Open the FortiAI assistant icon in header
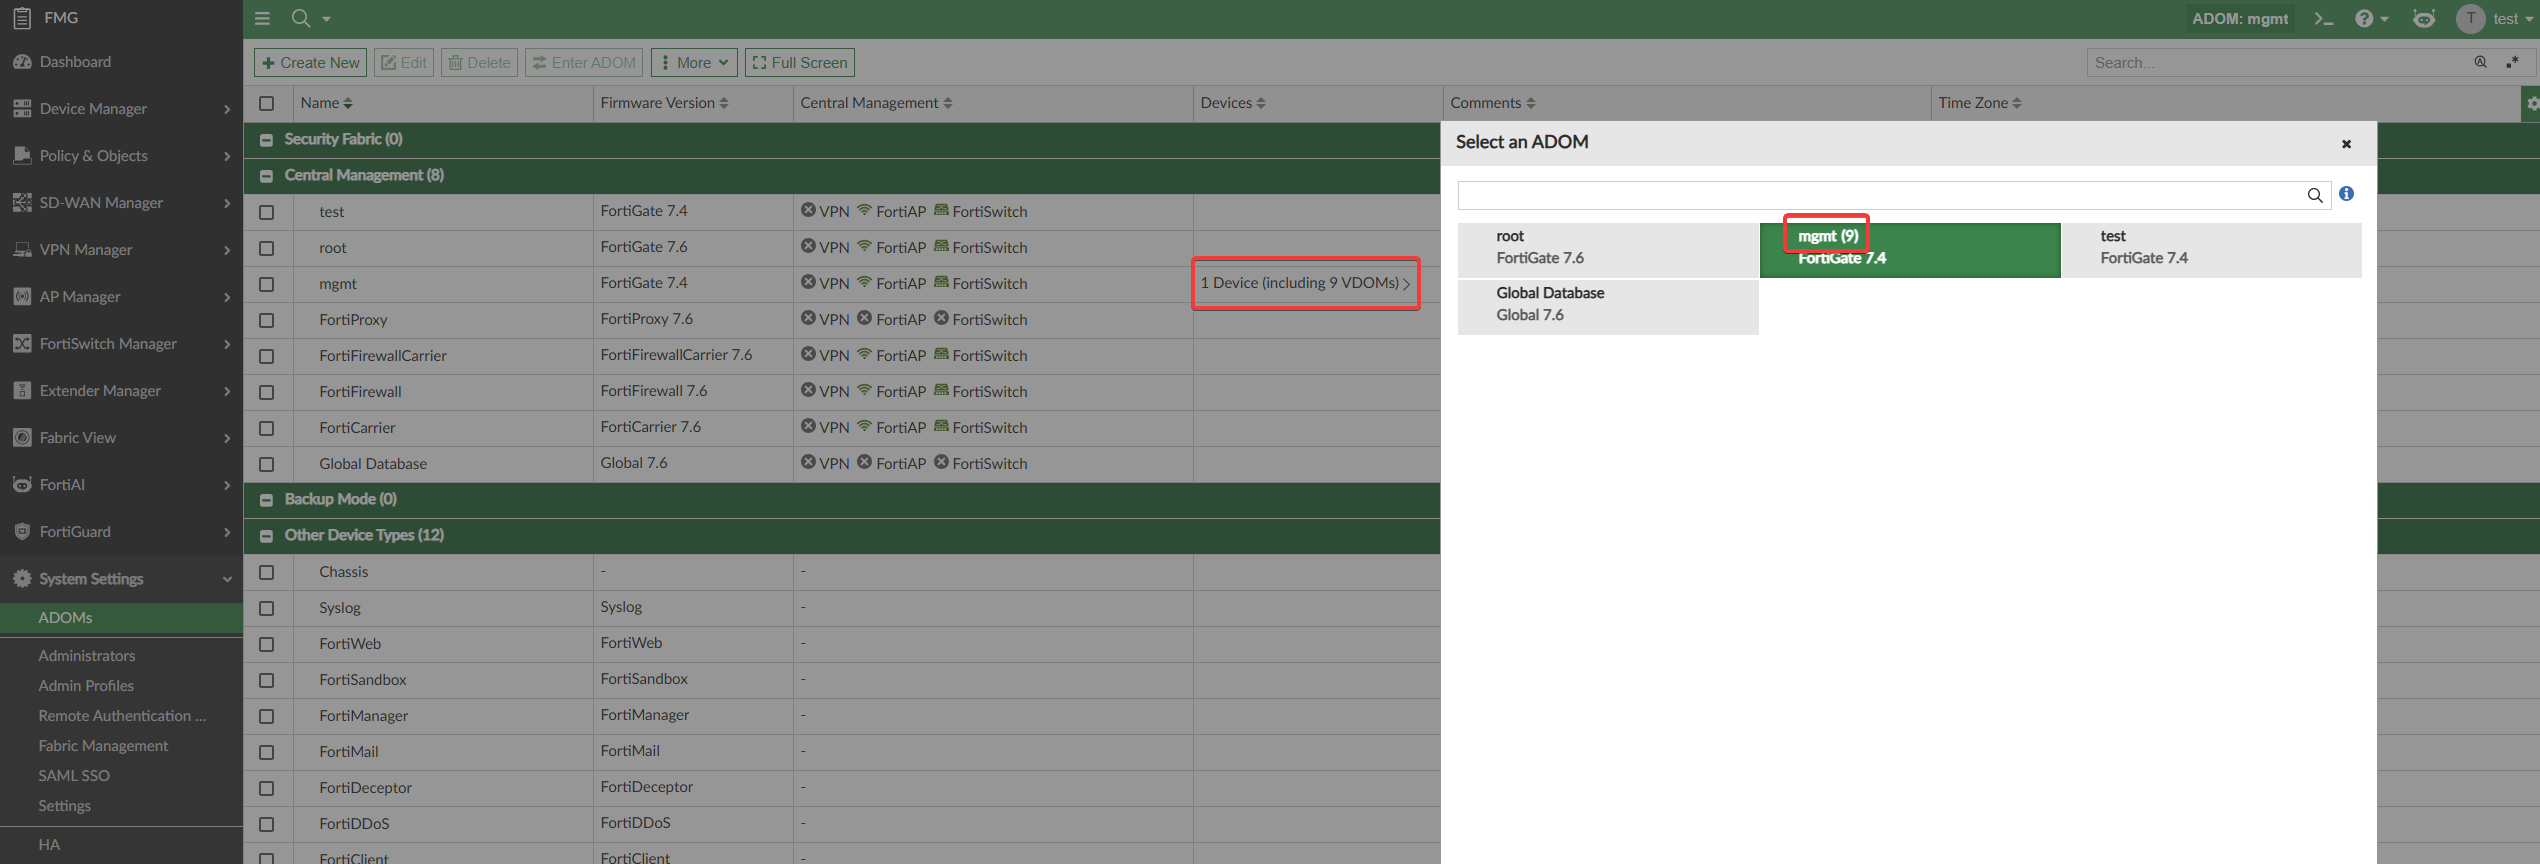Image resolution: width=2540 pixels, height=864 pixels. coord(2424,19)
